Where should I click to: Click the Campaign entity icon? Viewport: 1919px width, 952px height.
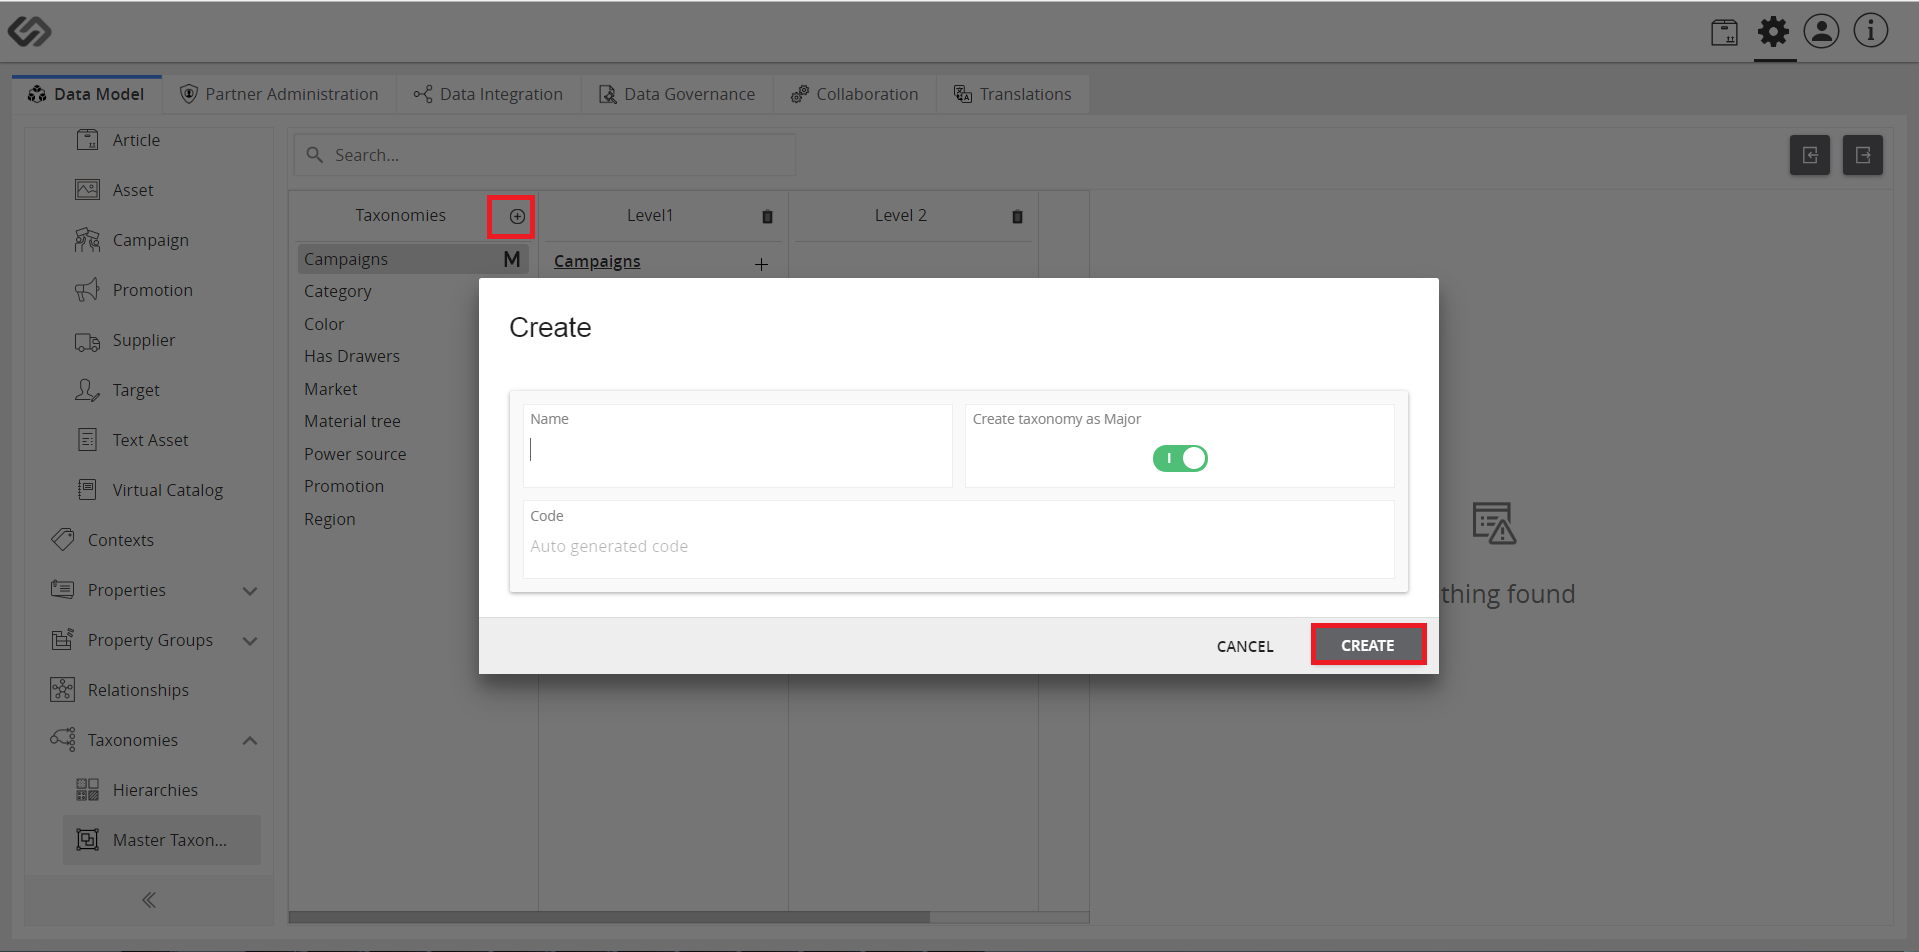coord(88,240)
